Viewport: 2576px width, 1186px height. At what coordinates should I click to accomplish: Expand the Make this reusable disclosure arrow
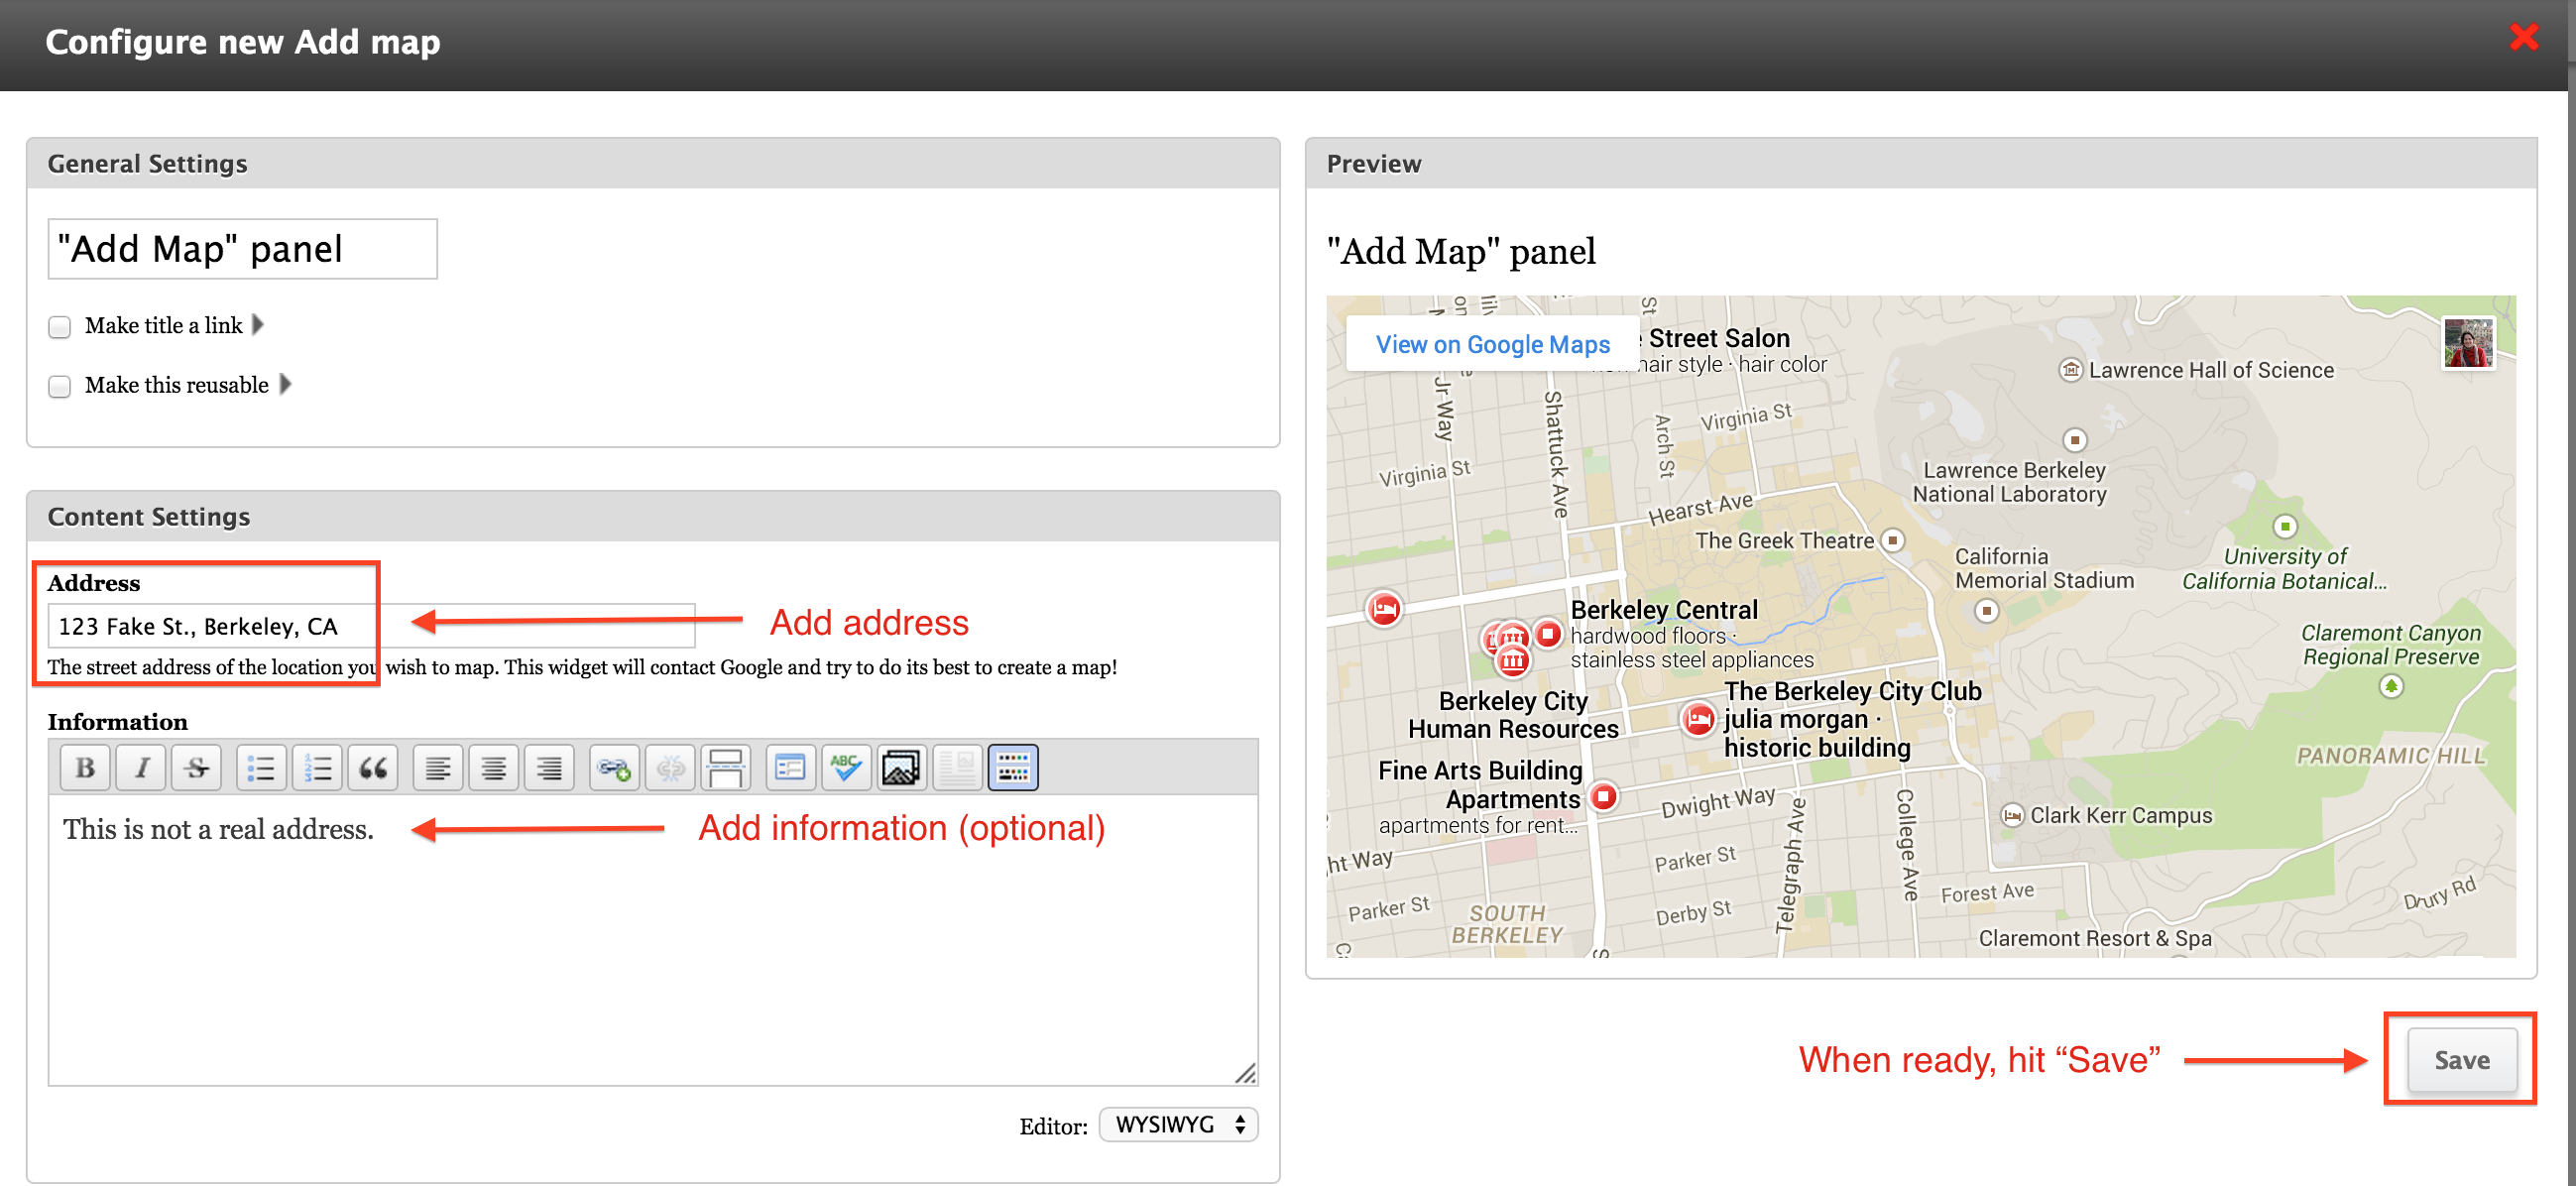click(284, 385)
